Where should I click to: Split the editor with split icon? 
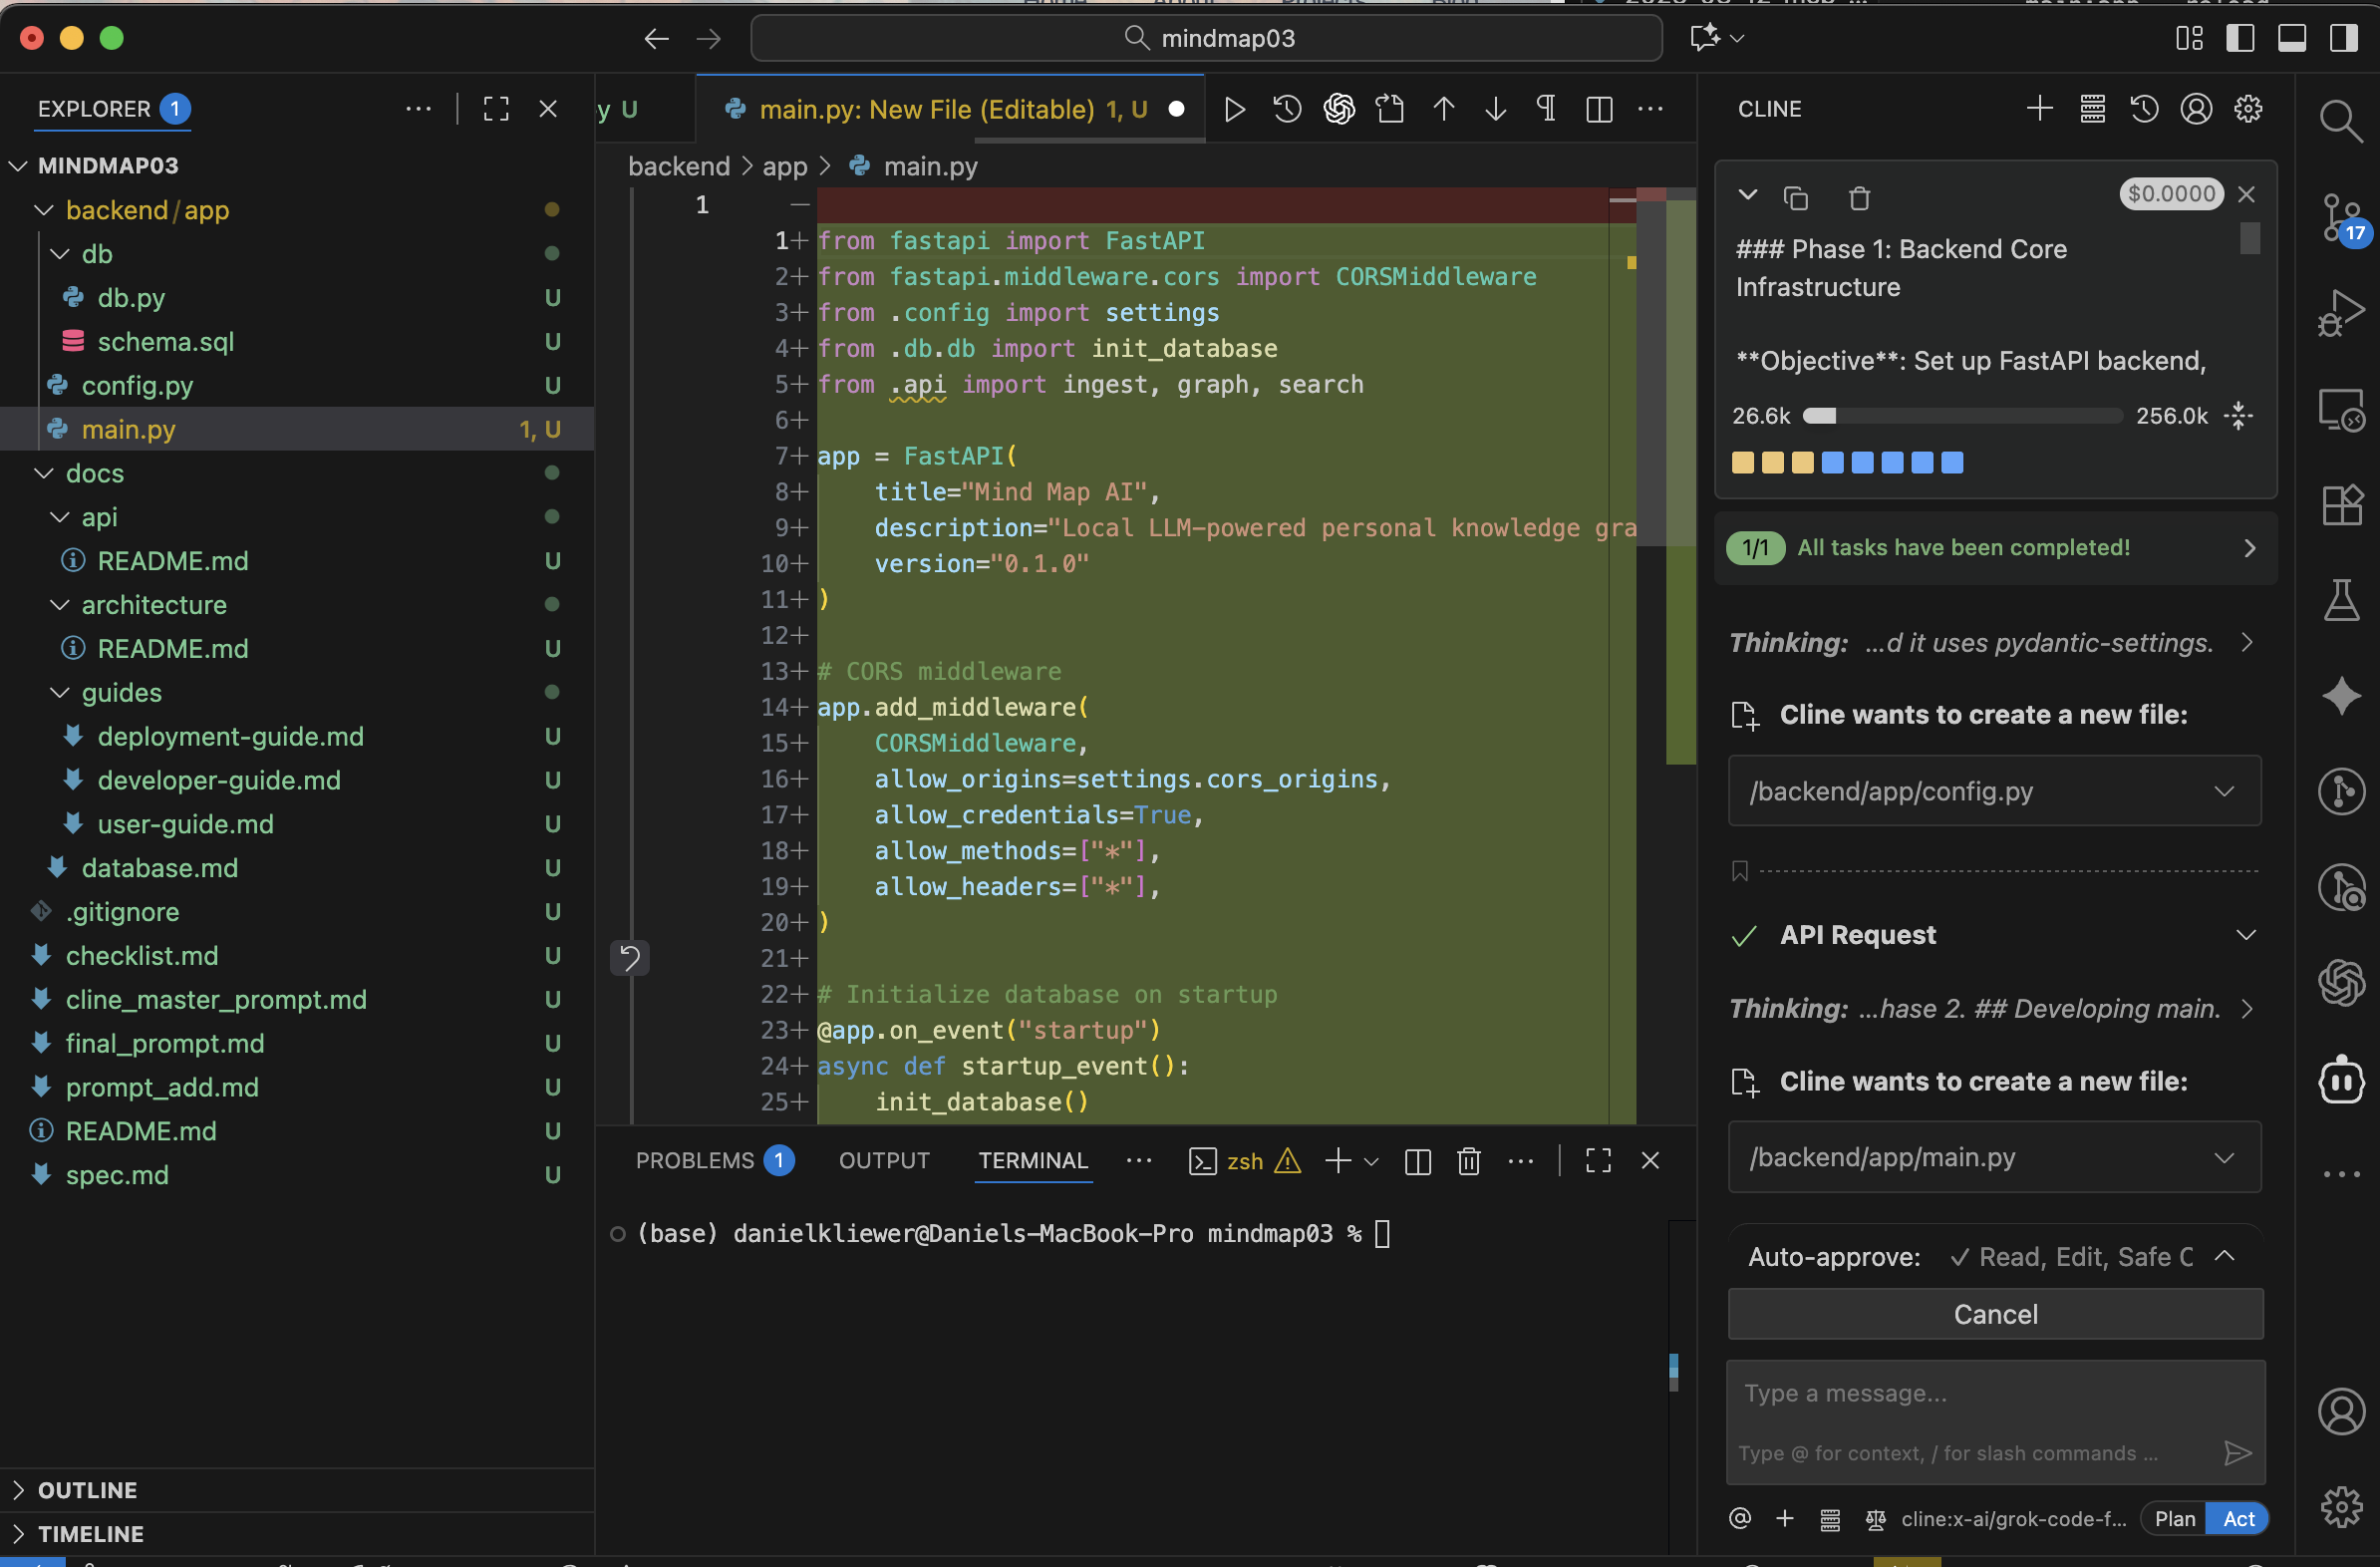click(x=1599, y=109)
